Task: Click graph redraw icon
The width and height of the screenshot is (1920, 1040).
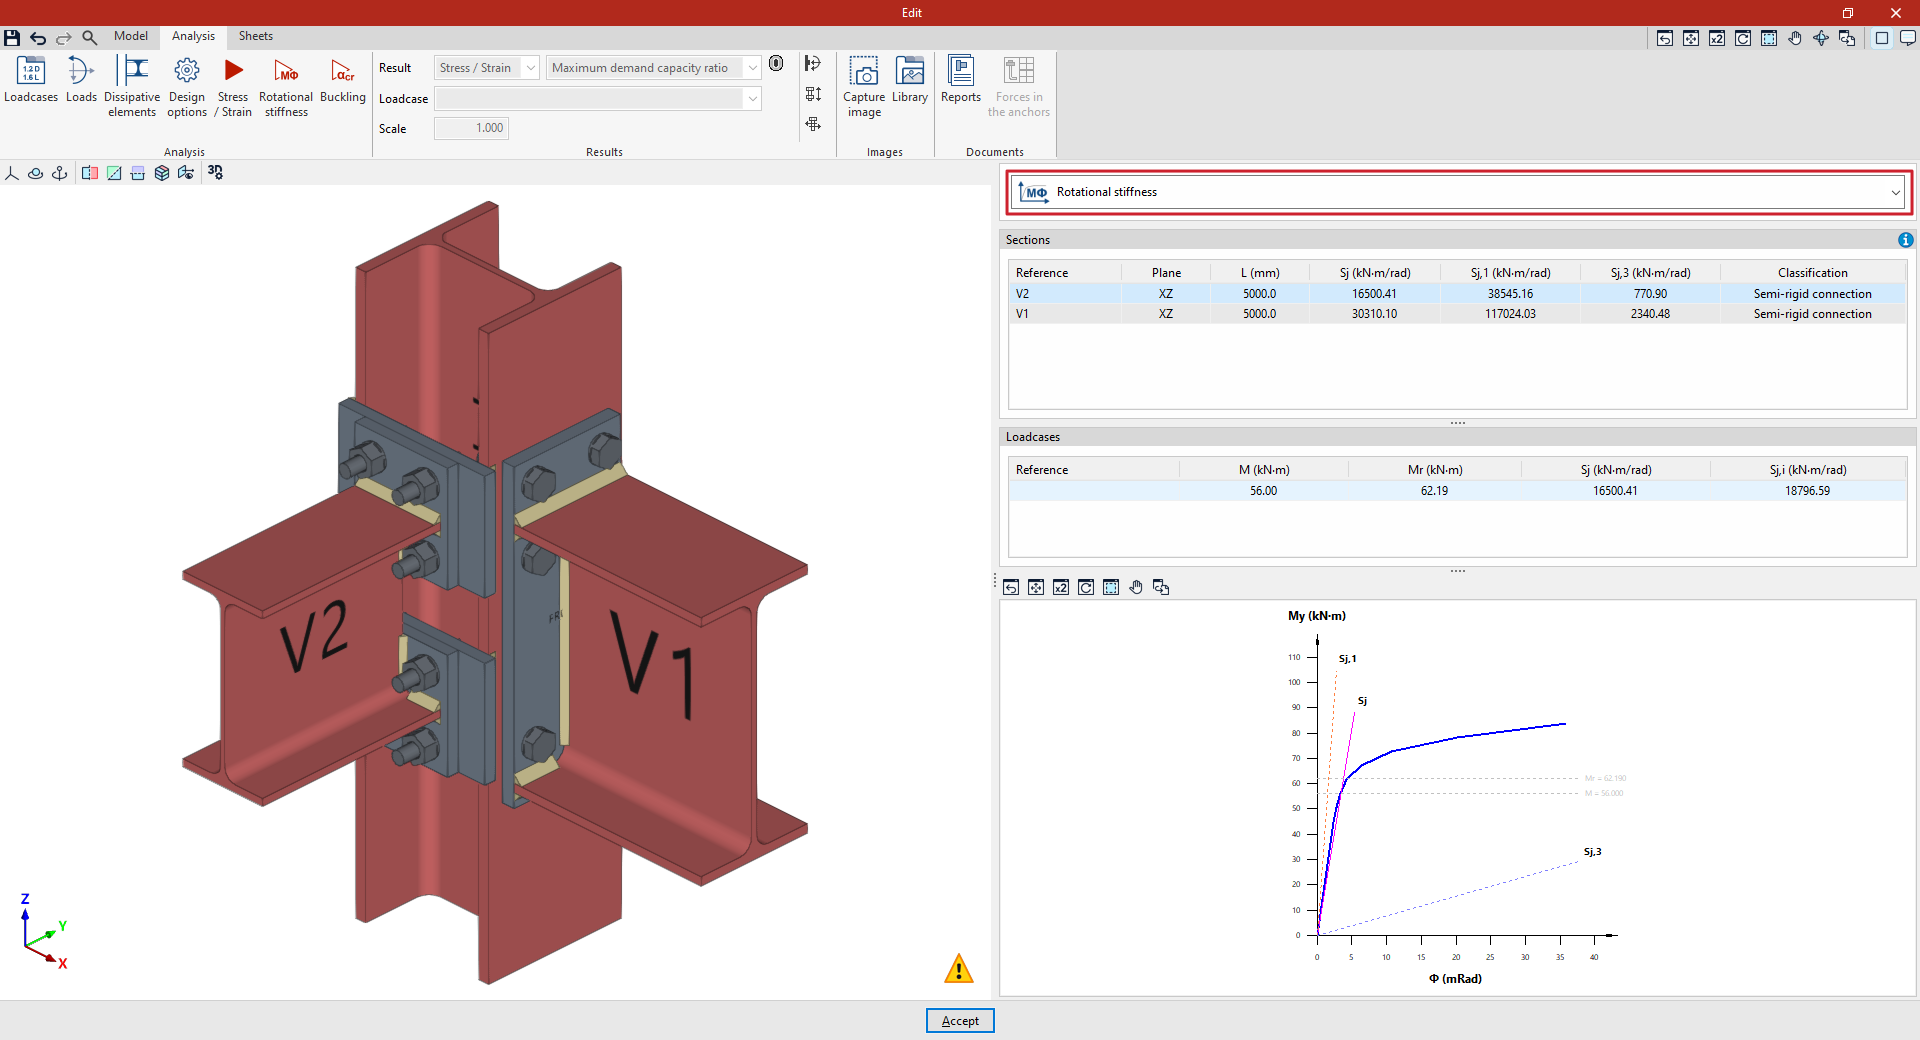Action: click(1086, 587)
